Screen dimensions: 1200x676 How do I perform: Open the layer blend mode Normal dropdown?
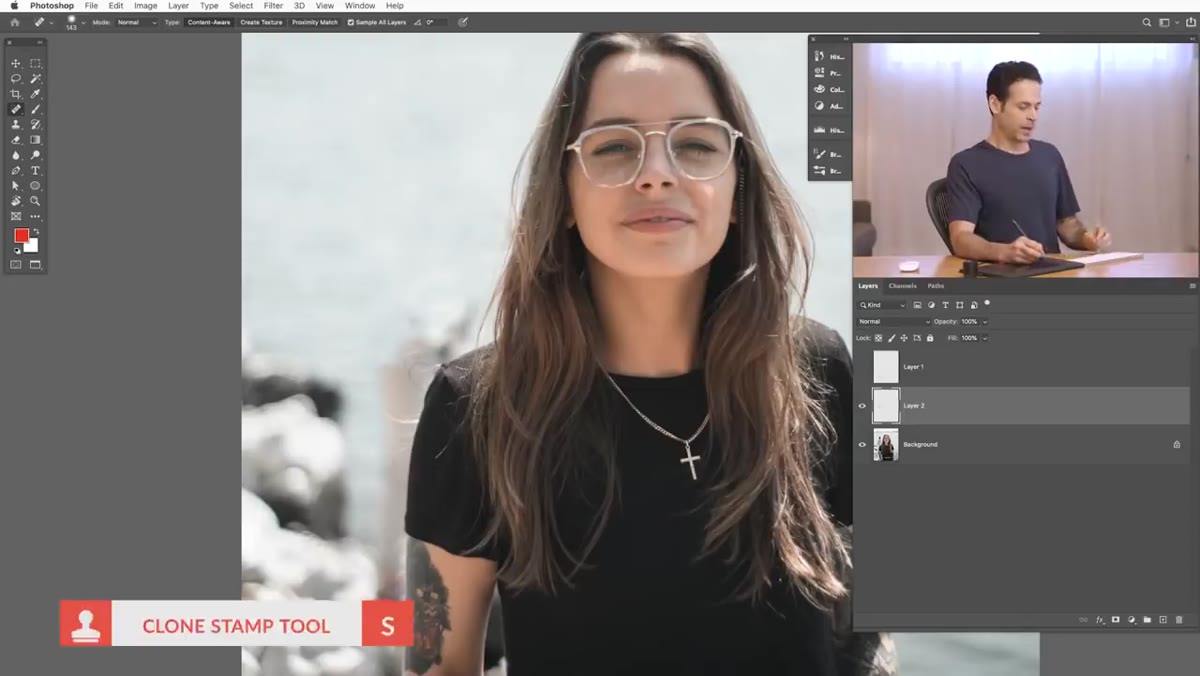(x=894, y=322)
